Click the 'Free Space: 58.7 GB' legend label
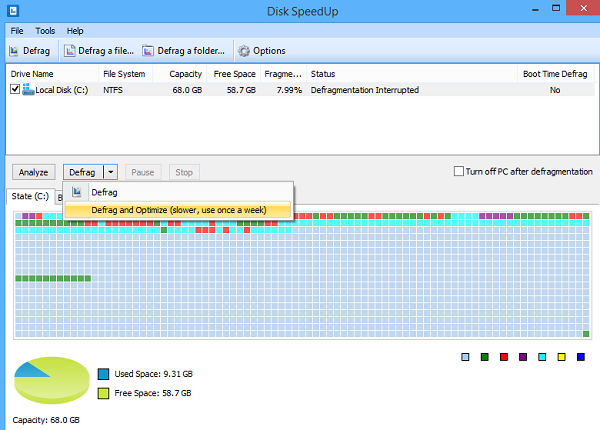Image resolution: width=600 pixels, height=430 pixels. click(153, 393)
